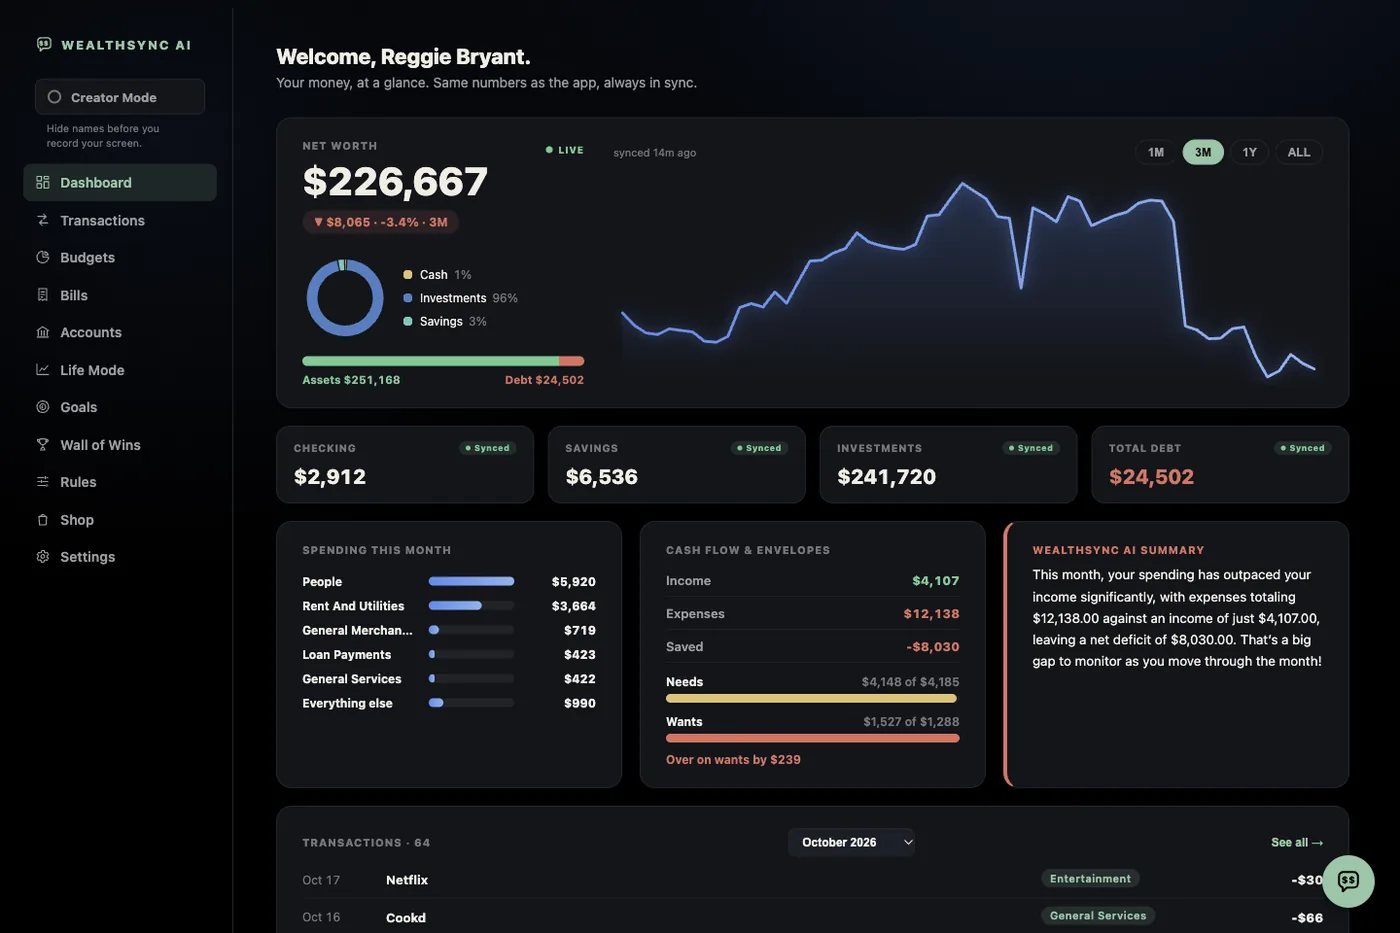Open the Goals page
Screen dimensions: 1400x933
(x=120, y=407)
